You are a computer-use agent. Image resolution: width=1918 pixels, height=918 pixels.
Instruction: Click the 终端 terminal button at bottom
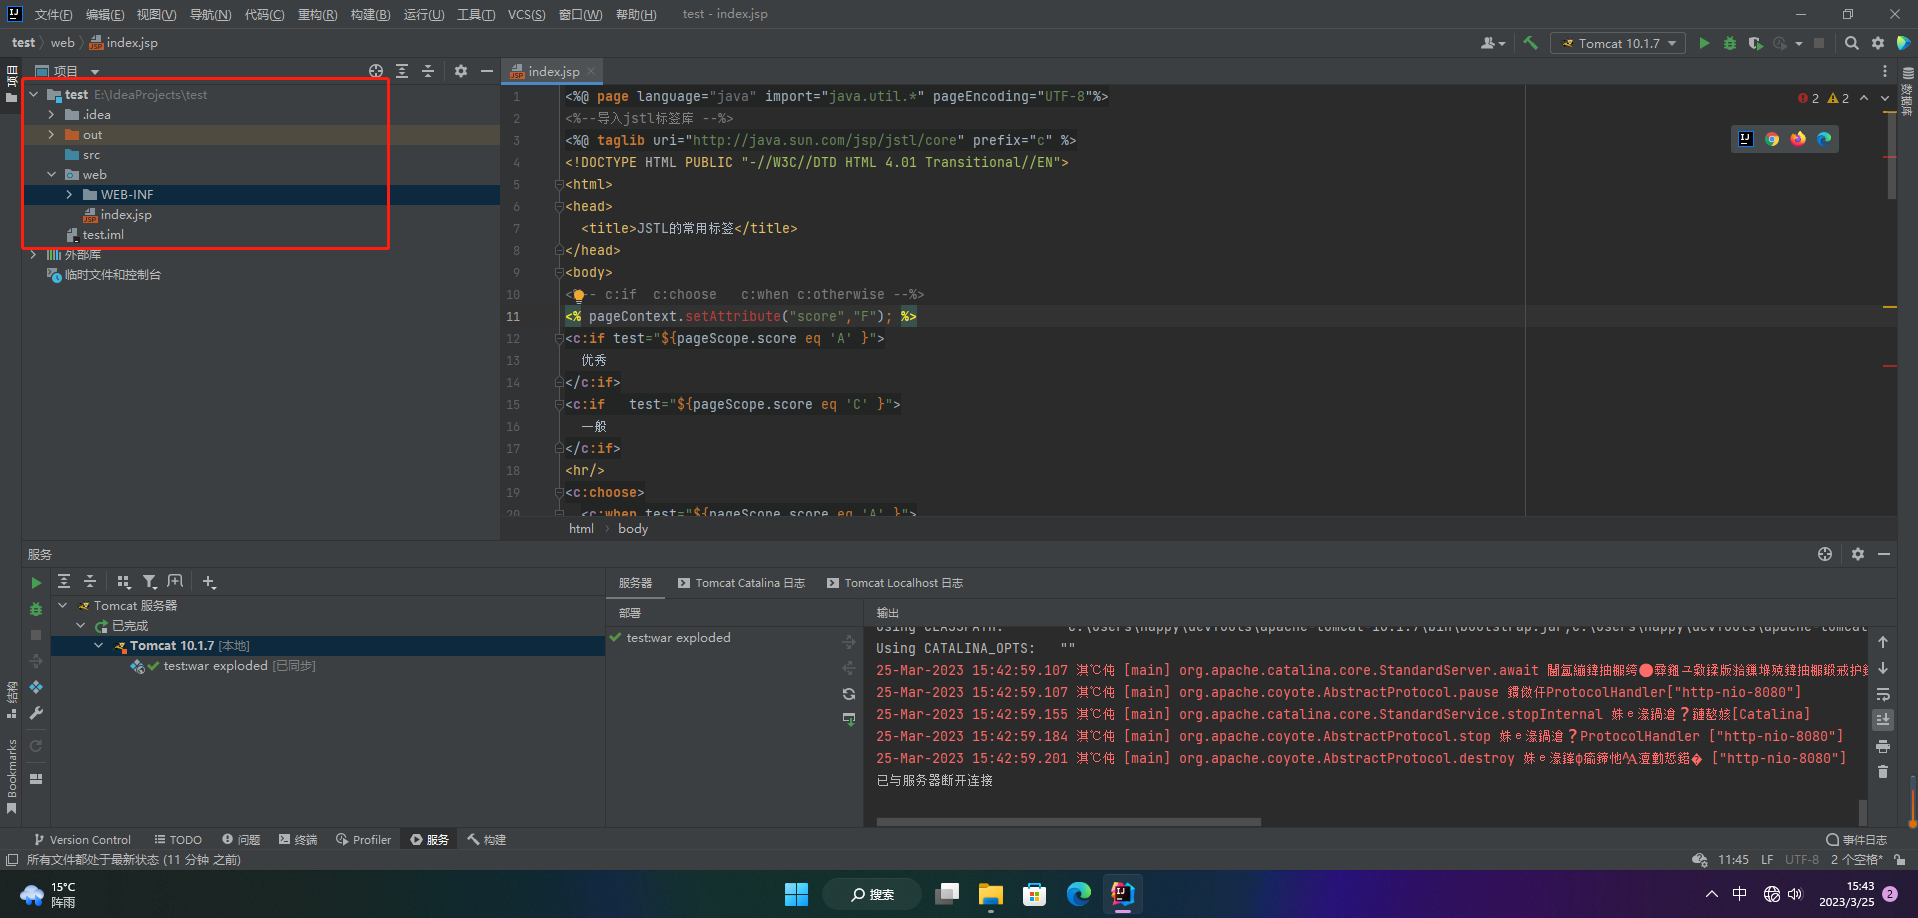pyautogui.click(x=298, y=840)
